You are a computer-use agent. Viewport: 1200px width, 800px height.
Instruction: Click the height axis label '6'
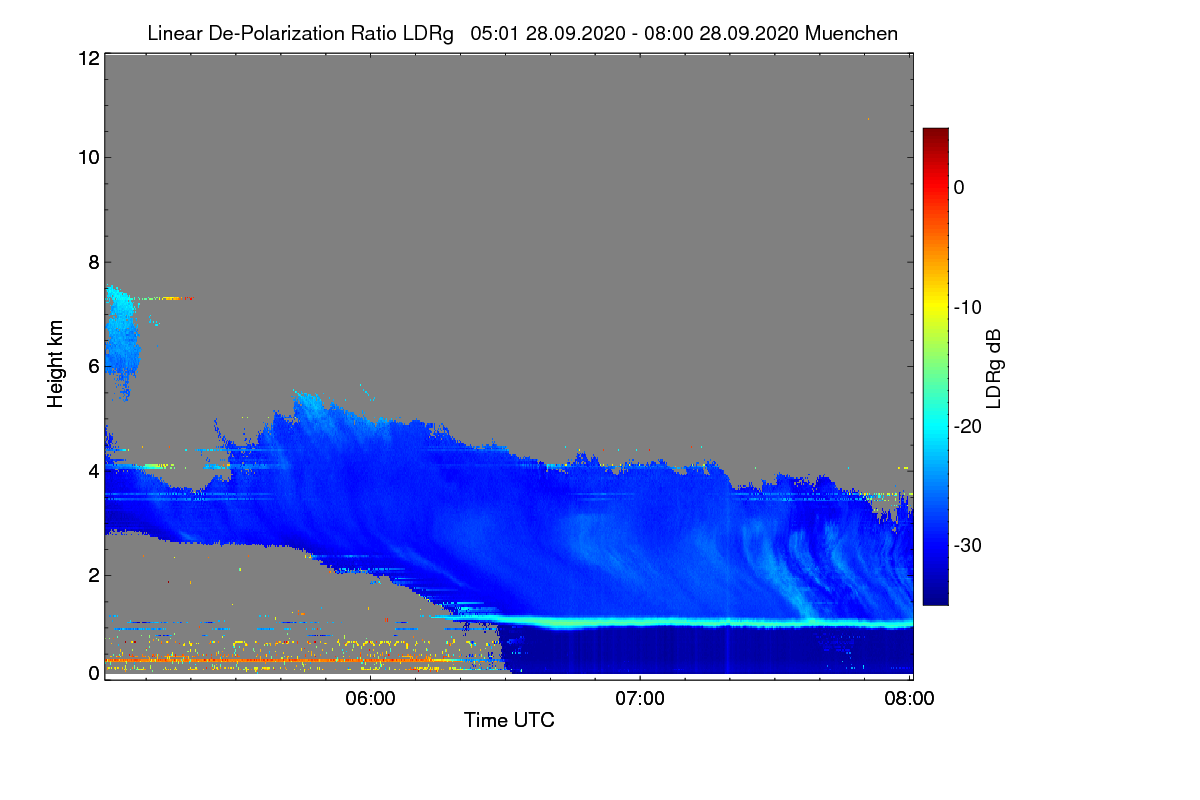[93, 366]
